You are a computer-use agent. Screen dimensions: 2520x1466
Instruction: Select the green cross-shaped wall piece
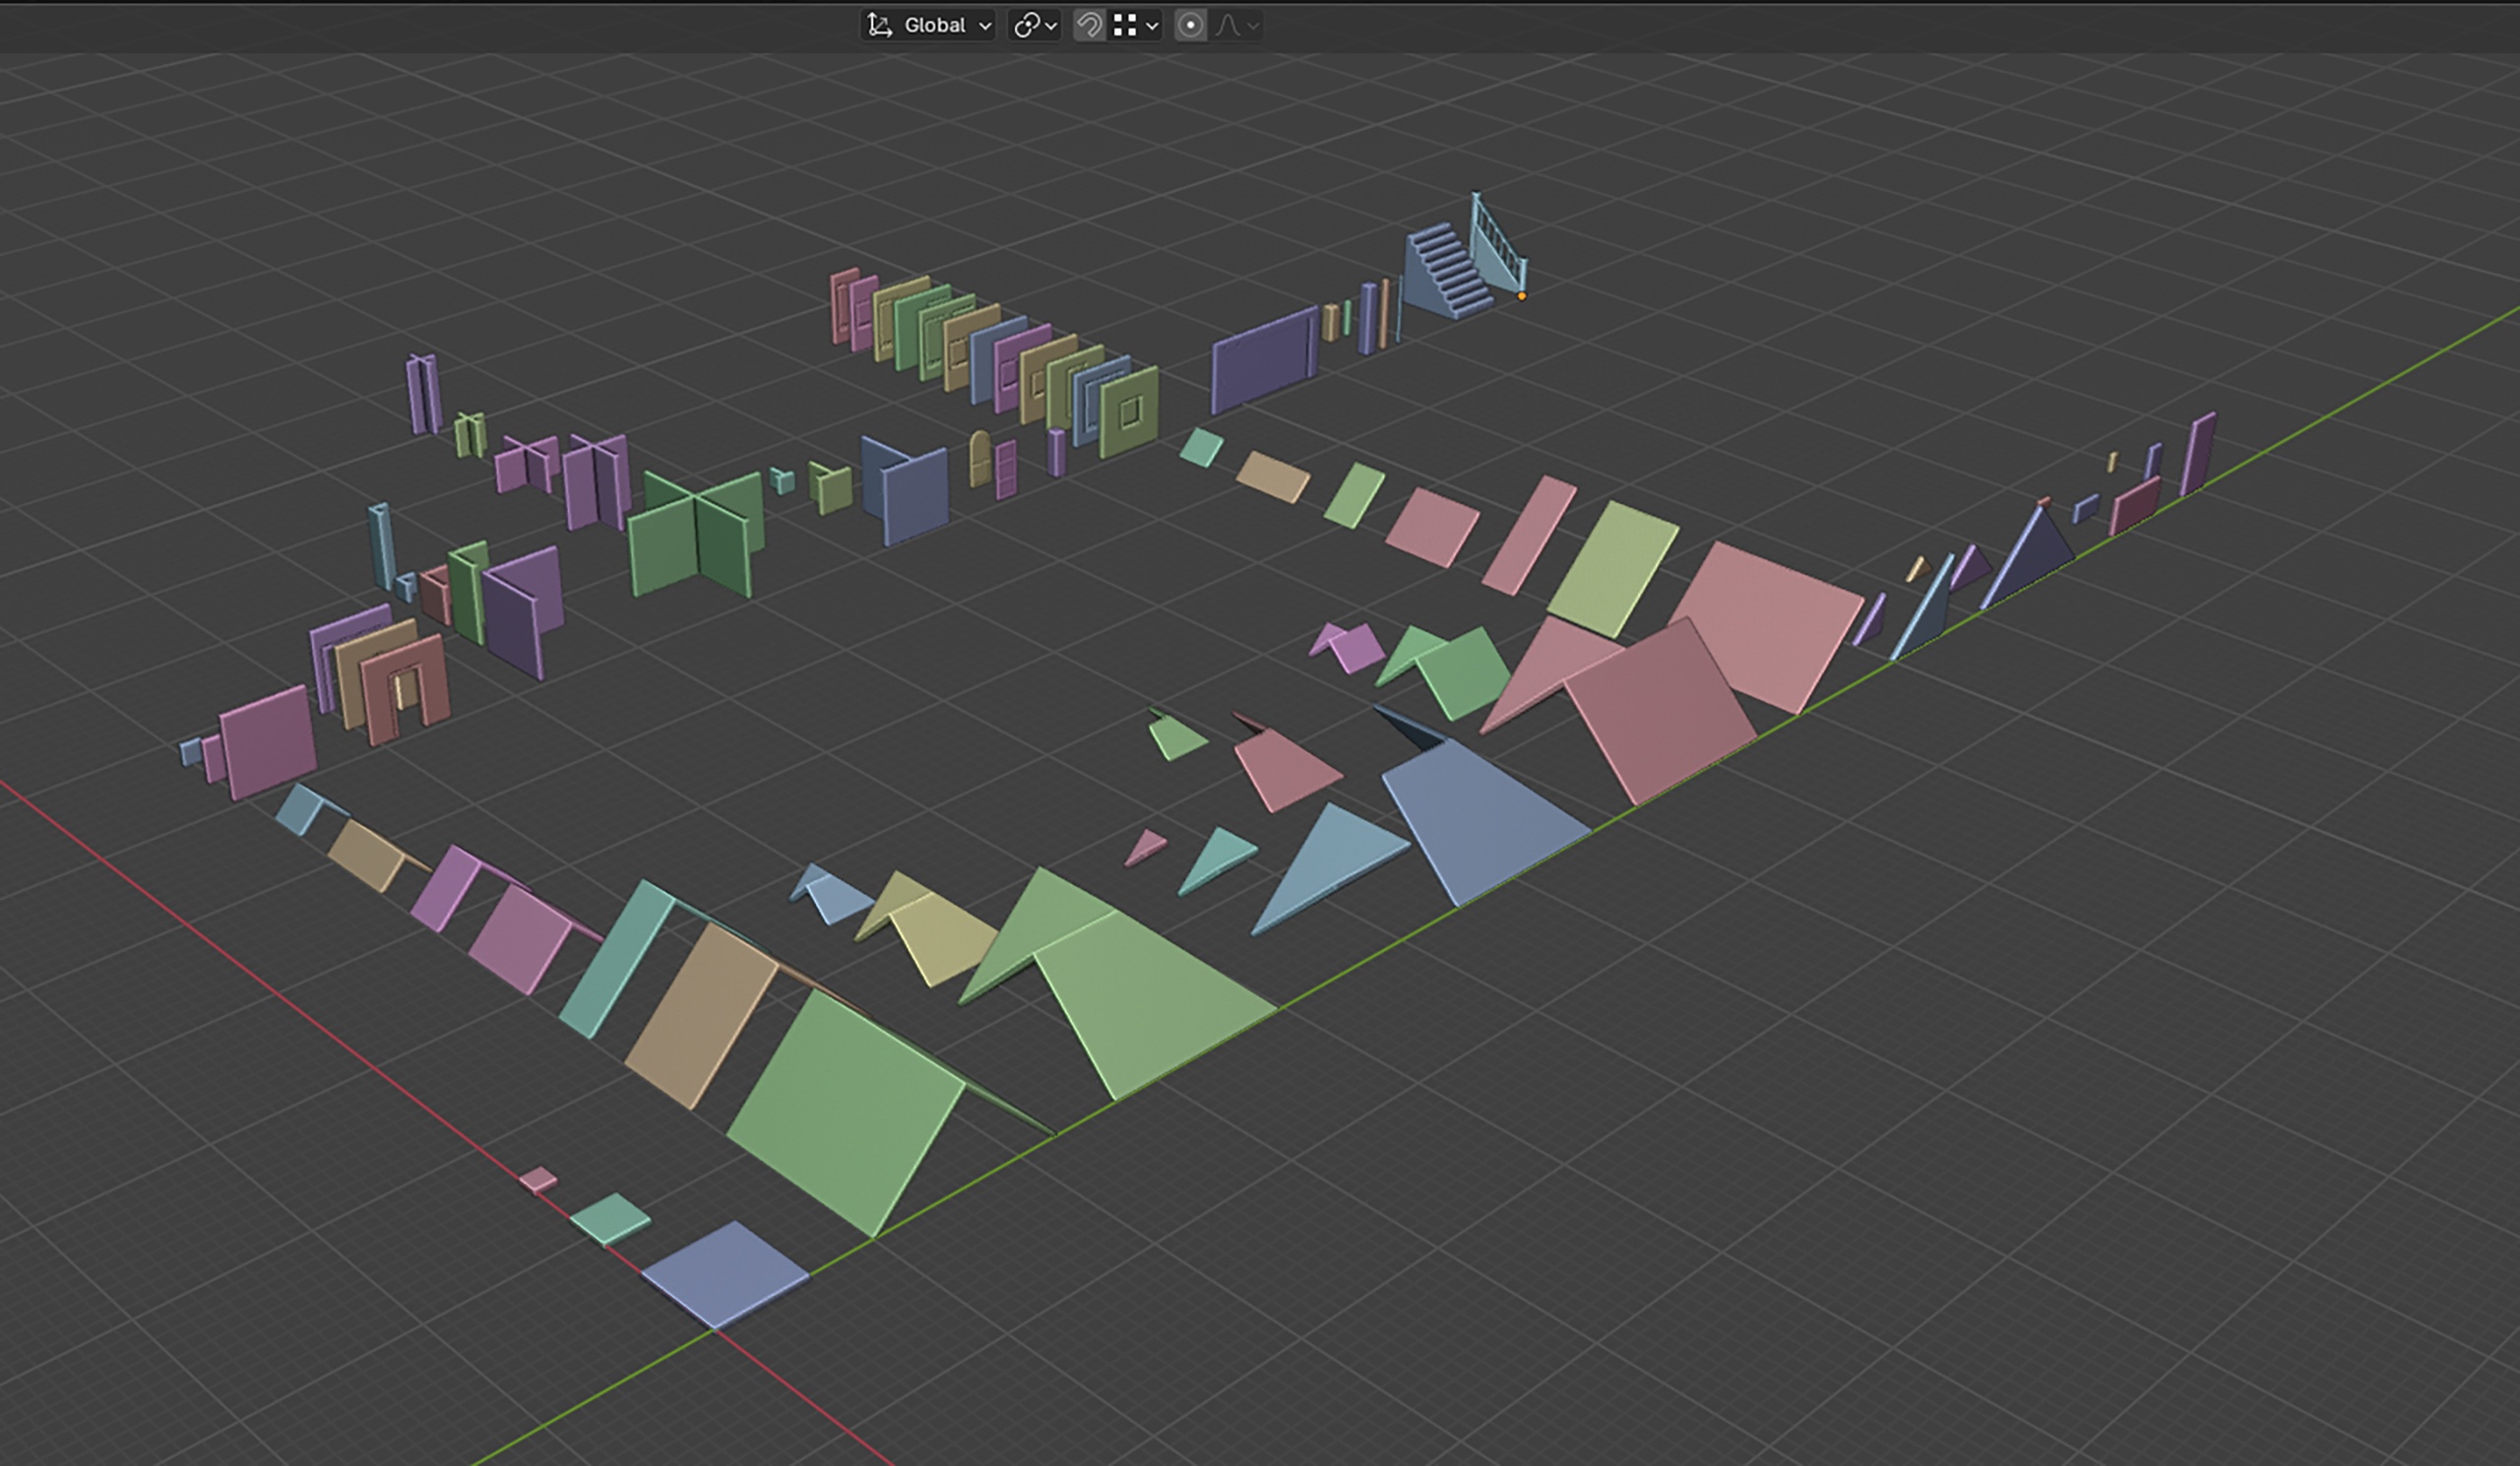pyautogui.click(x=696, y=535)
